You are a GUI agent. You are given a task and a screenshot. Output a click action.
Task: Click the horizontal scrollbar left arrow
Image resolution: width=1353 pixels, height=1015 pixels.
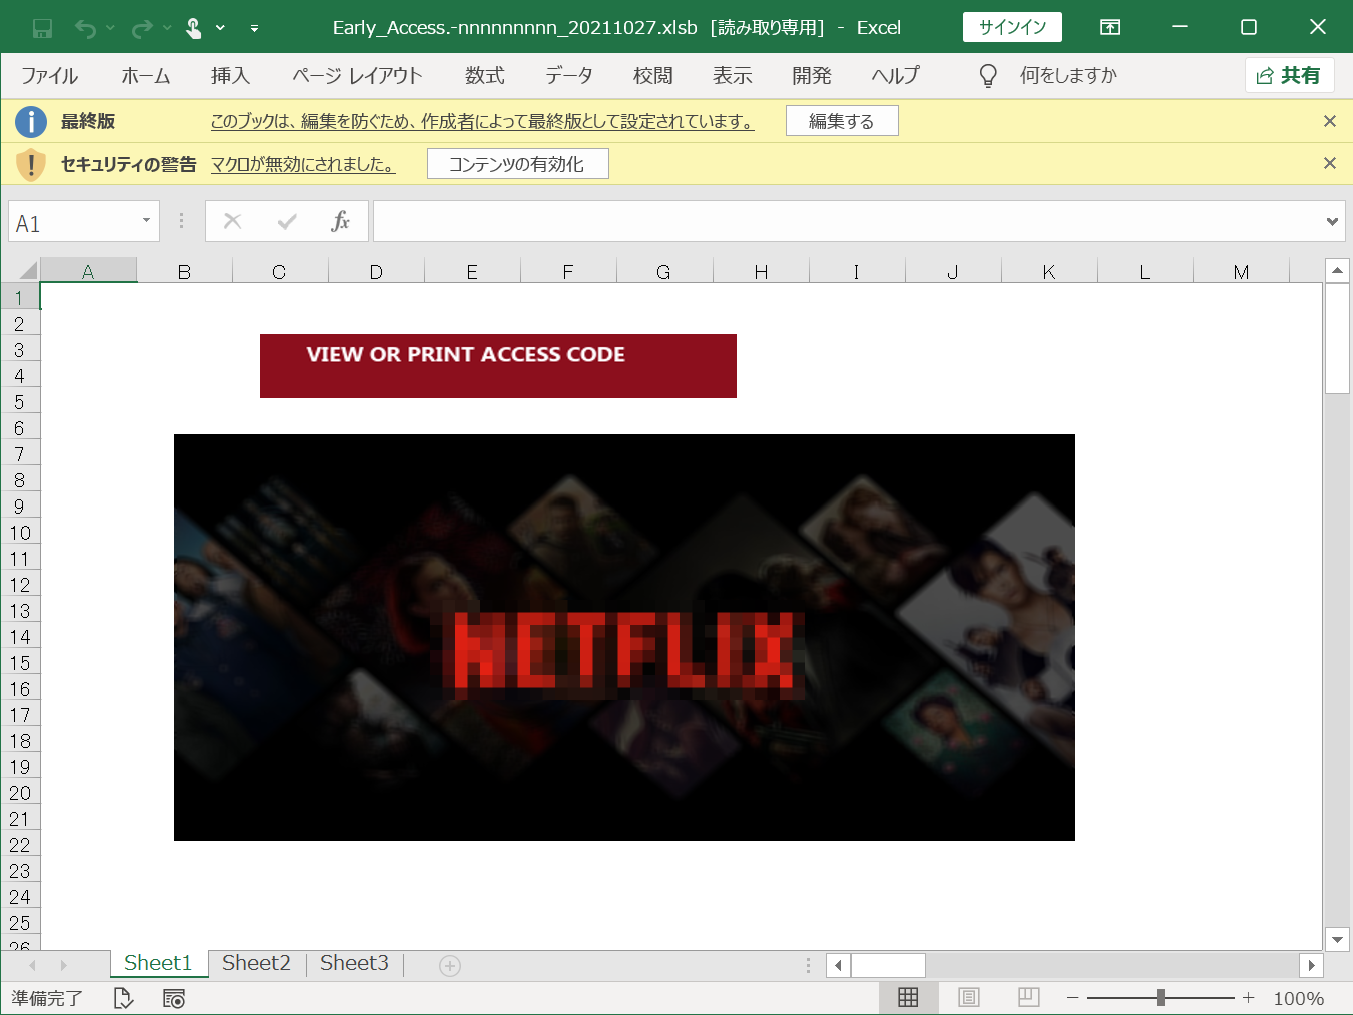coord(839,965)
